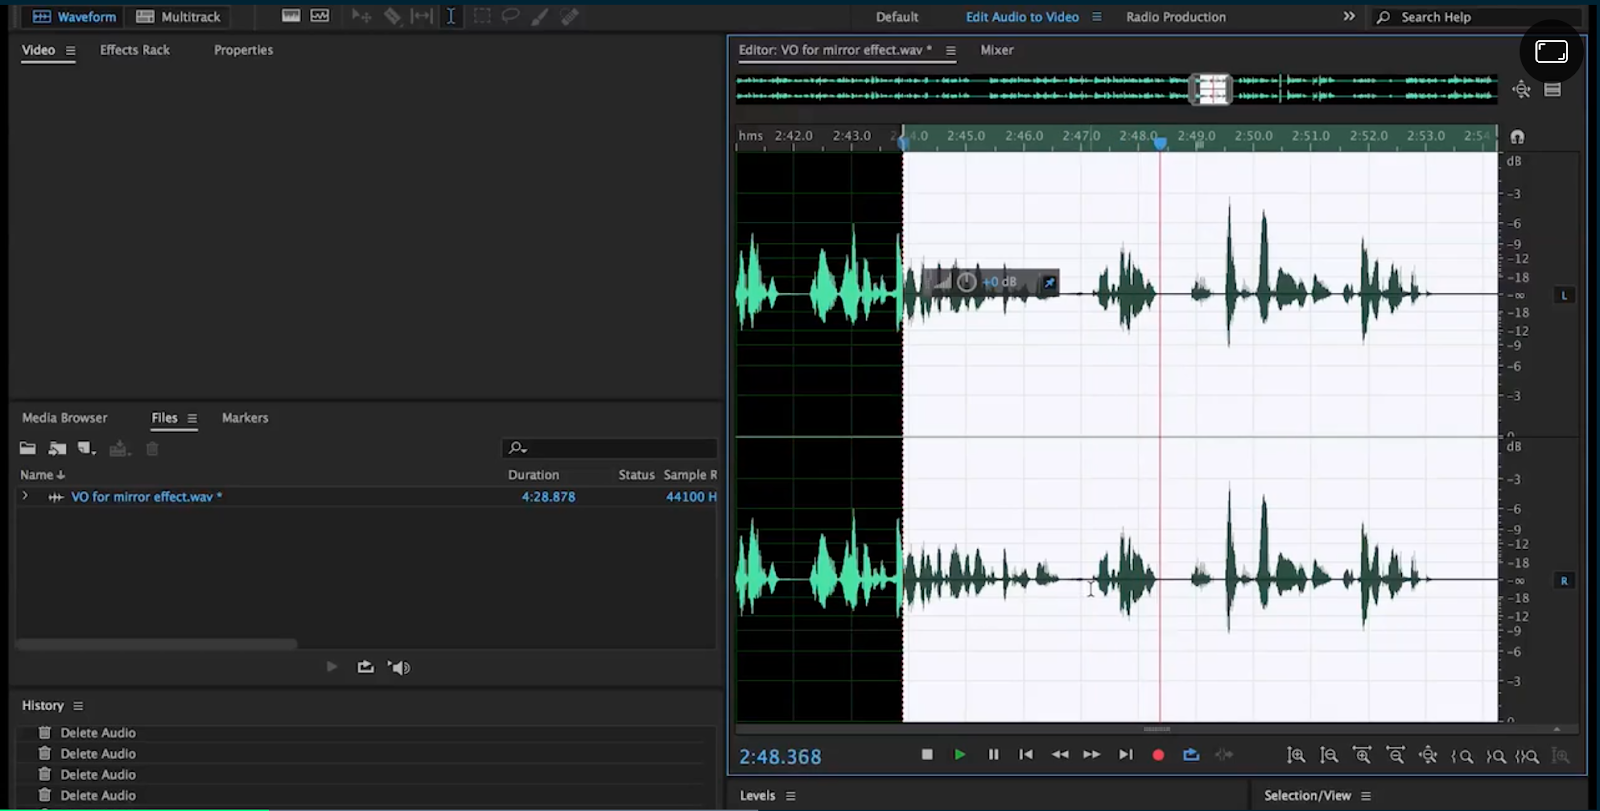Click the Stop button in transport
This screenshot has width=1600, height=811.
point(927,755)
